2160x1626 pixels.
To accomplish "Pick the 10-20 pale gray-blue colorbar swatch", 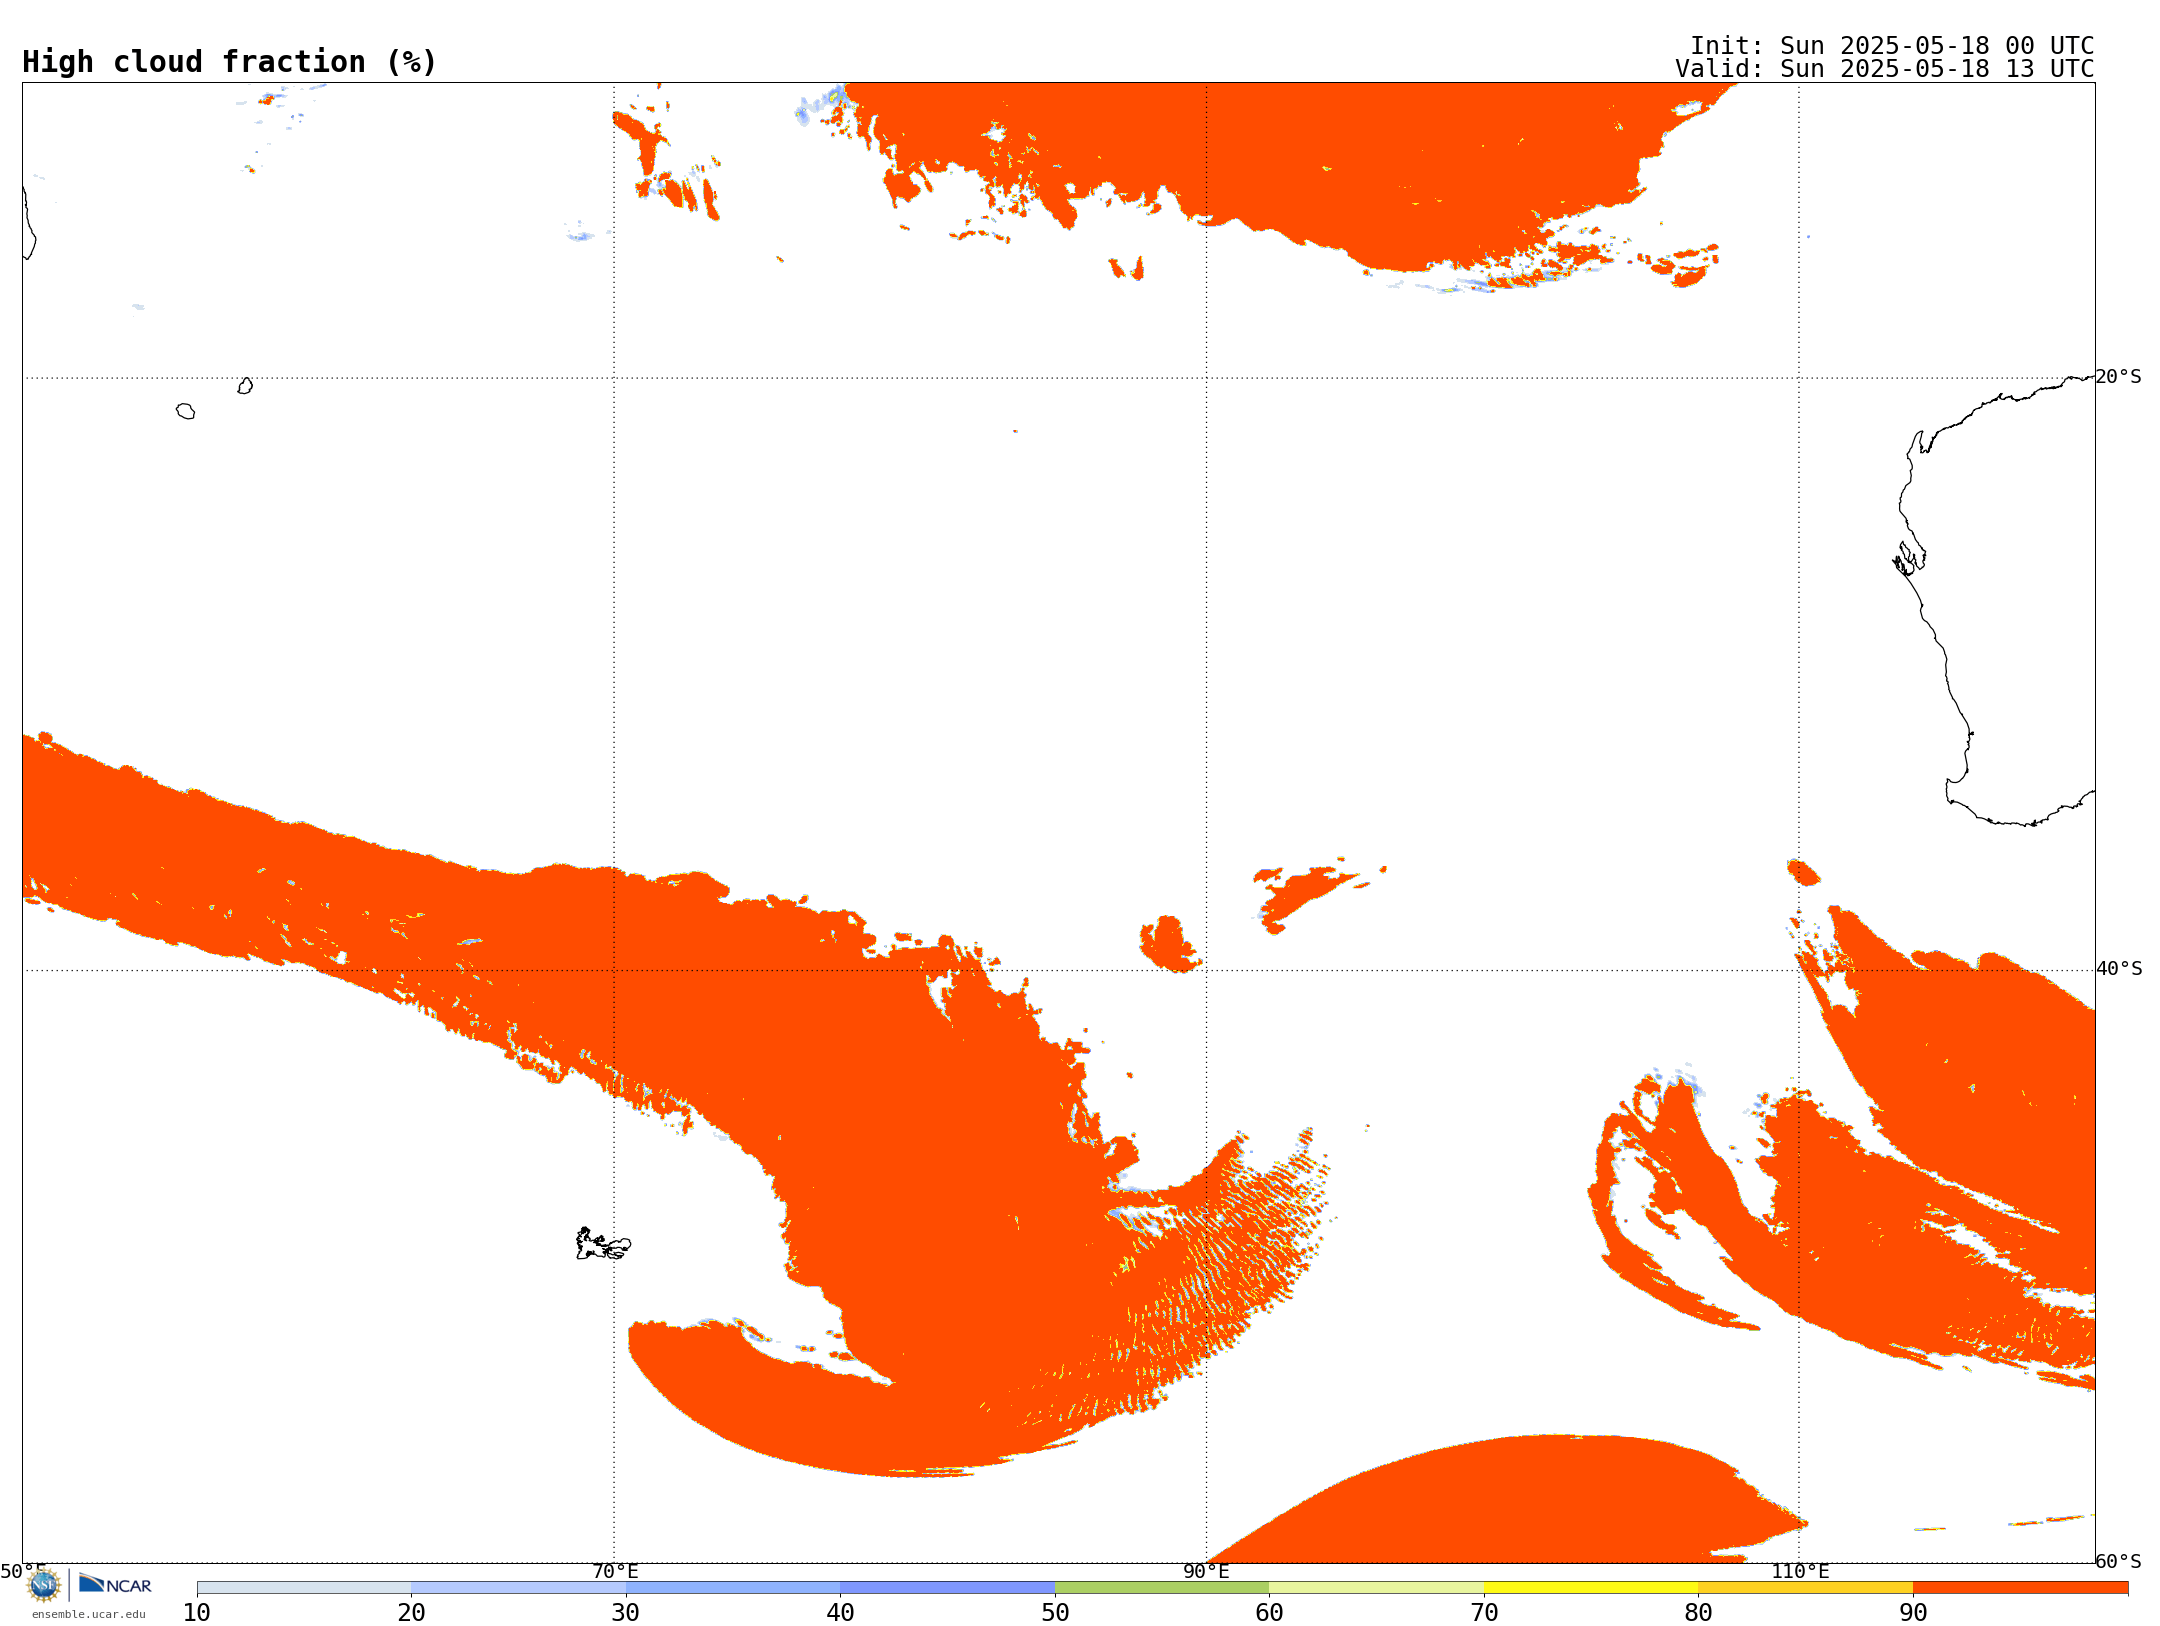I will pos(304,1588).
